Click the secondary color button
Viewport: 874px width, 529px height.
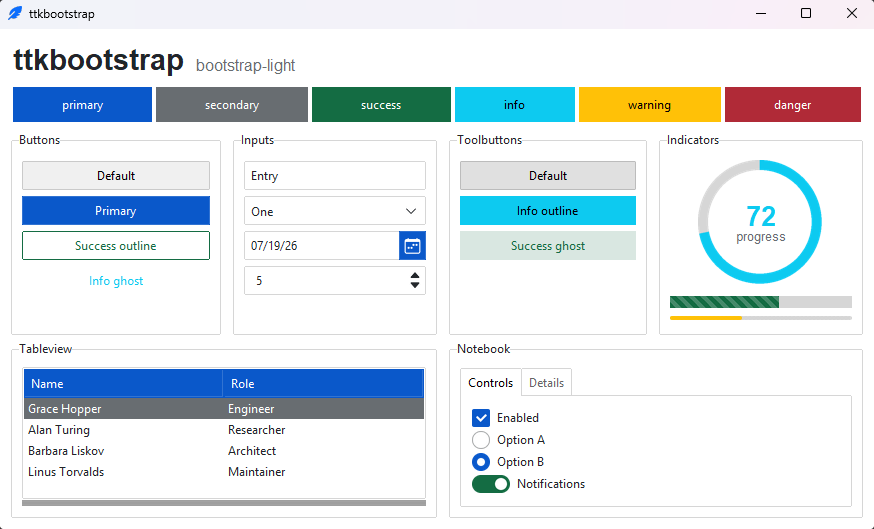[232, 104]
